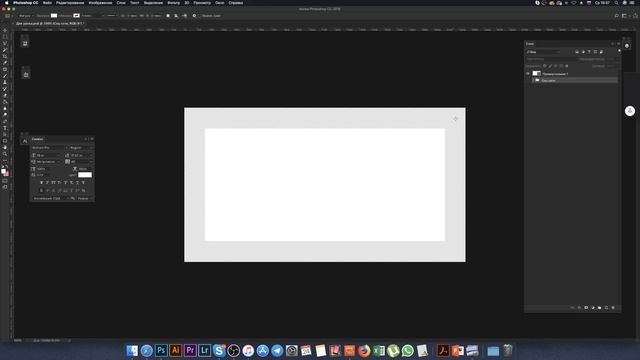The height and width of the screenshot is (360, 640).
Task: Open the font family dropdown in Character panel
Action: 48,148
